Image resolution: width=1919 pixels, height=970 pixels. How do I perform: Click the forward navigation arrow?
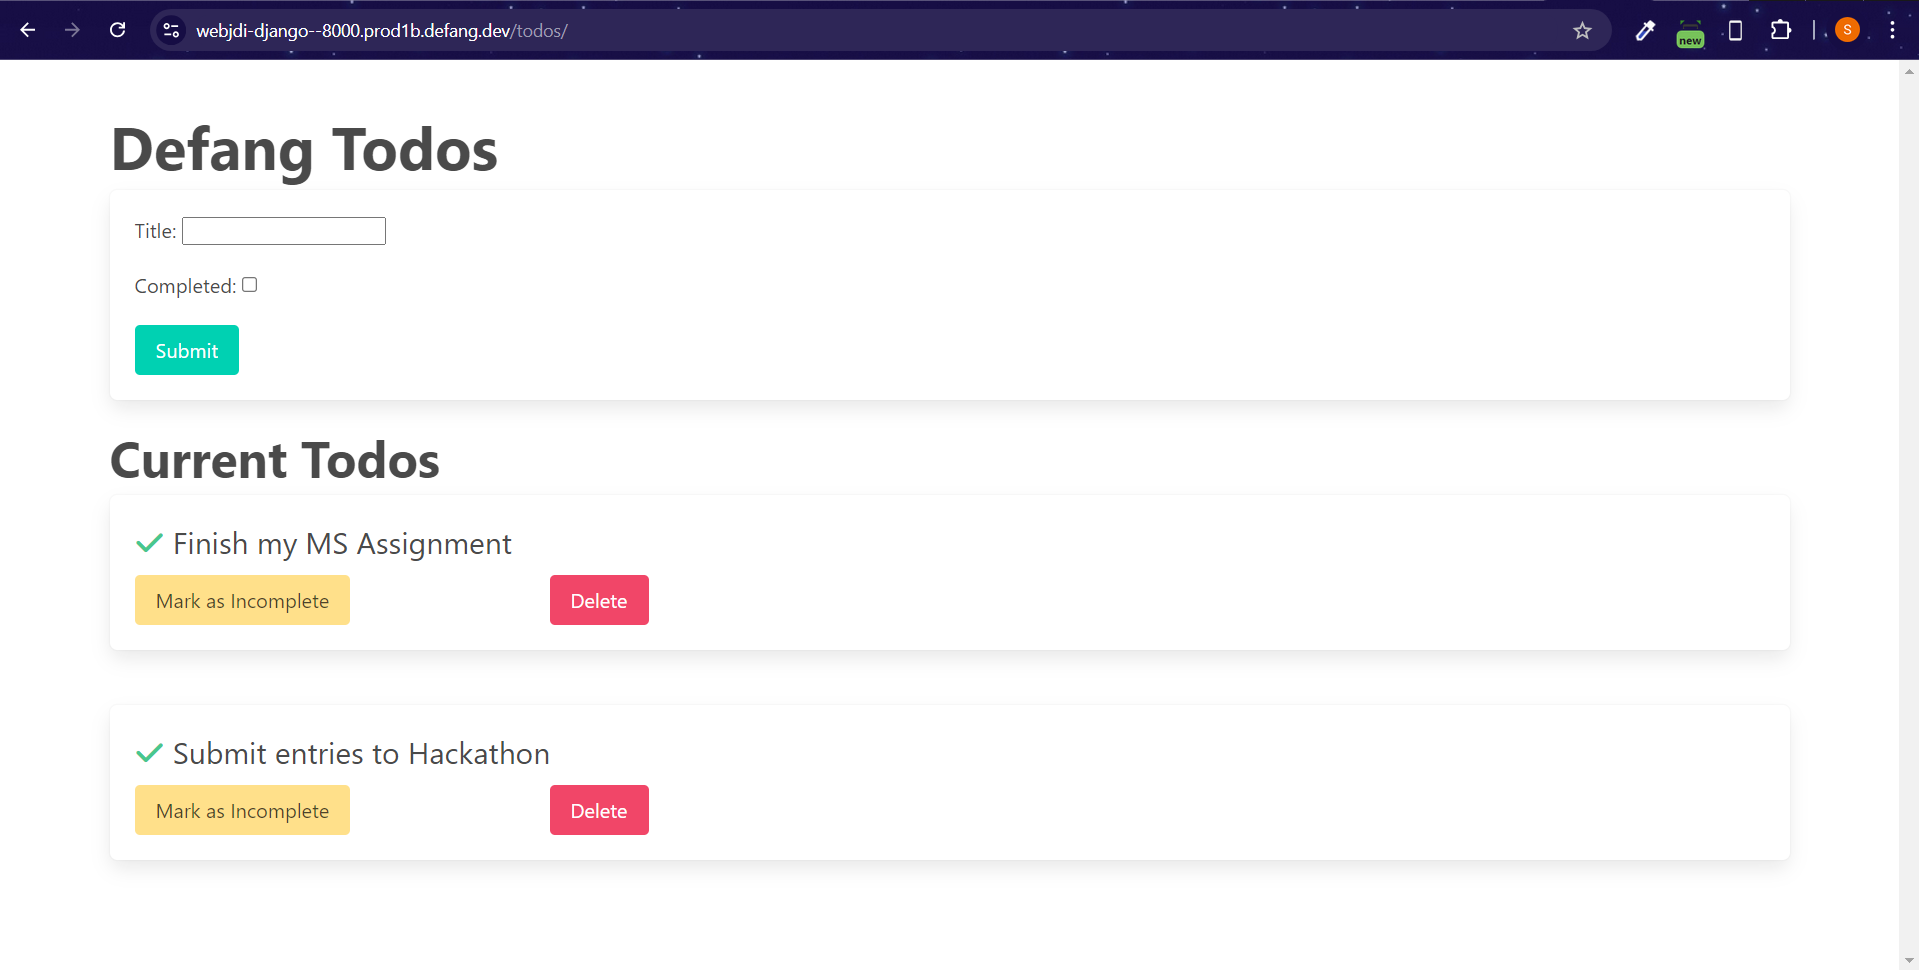coord(71,30)
